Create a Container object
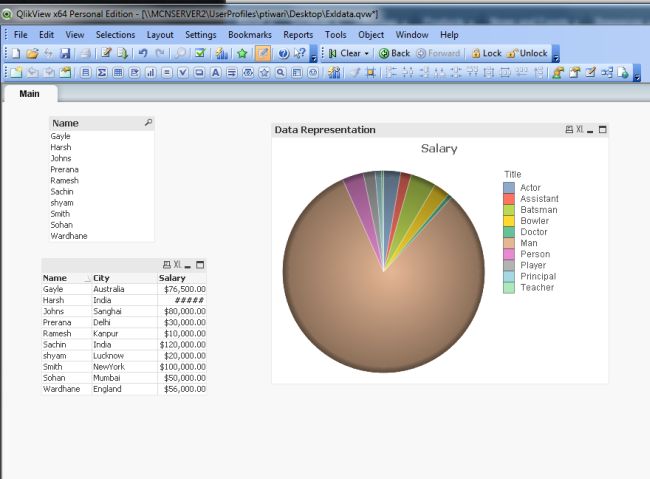The width and height of the screenshot is (650, 479). coord(297,73)
